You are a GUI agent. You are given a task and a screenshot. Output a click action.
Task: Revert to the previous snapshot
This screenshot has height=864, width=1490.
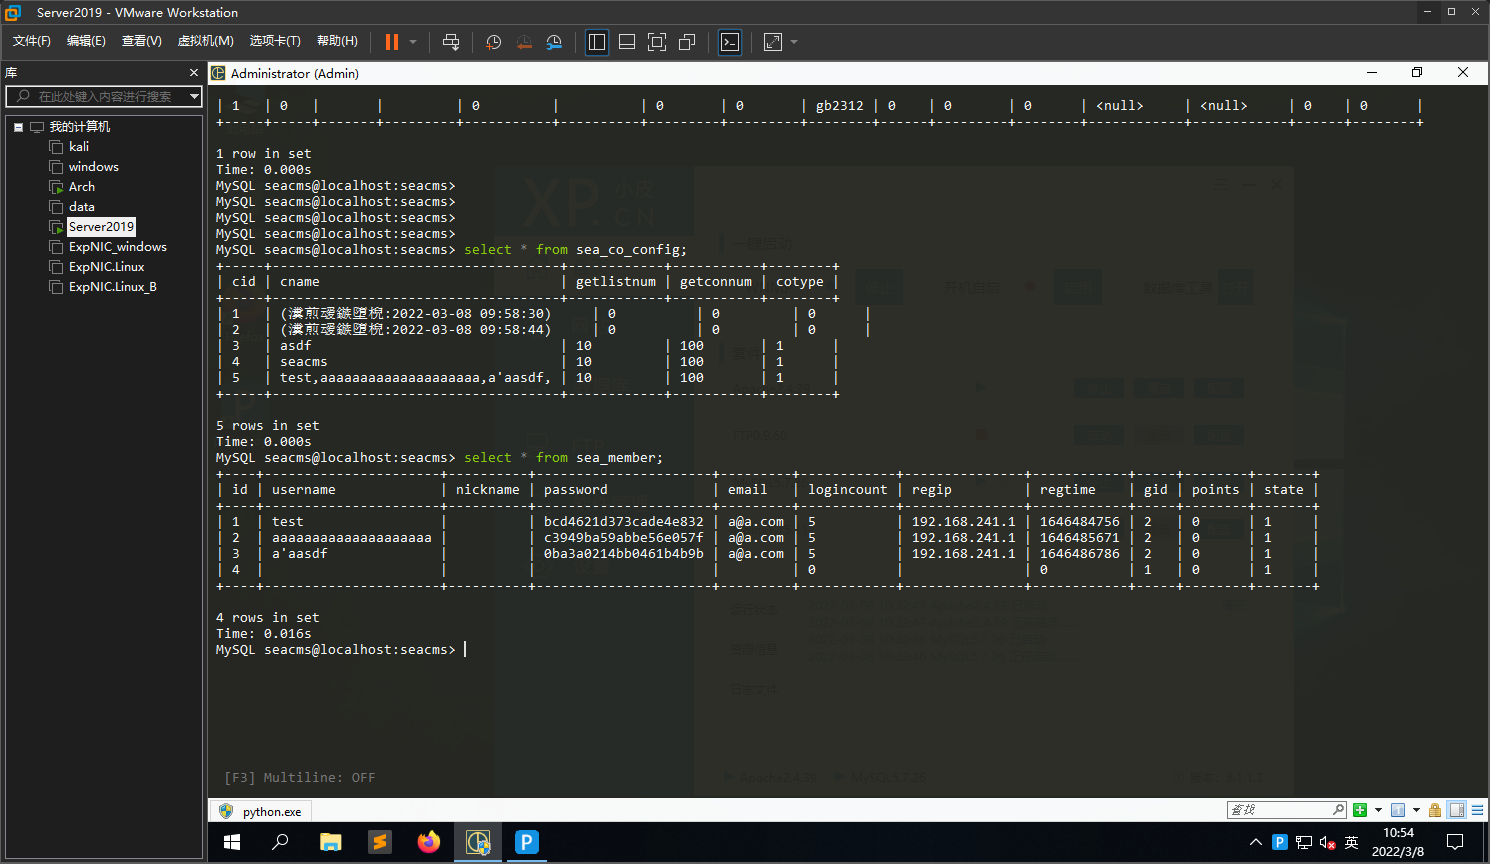tap(523, 42)
